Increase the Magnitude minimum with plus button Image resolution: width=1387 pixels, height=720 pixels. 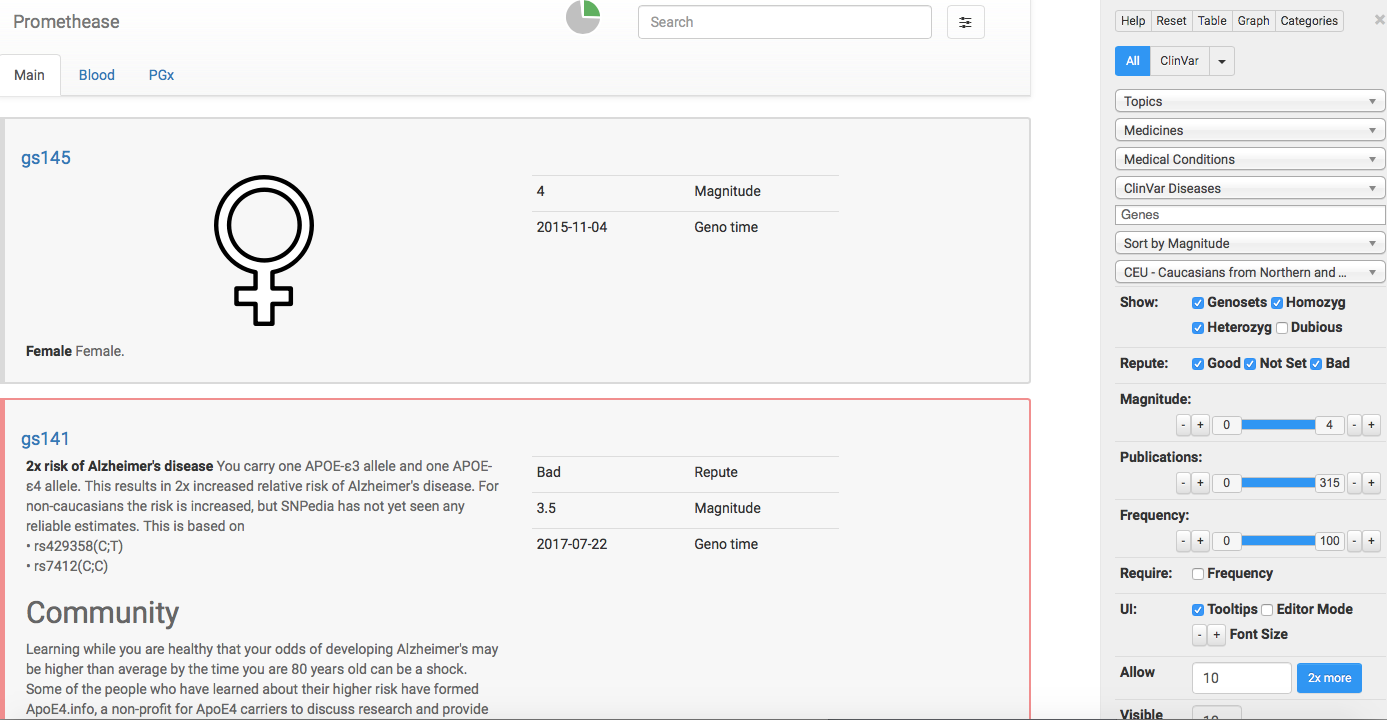point(1201,425)
